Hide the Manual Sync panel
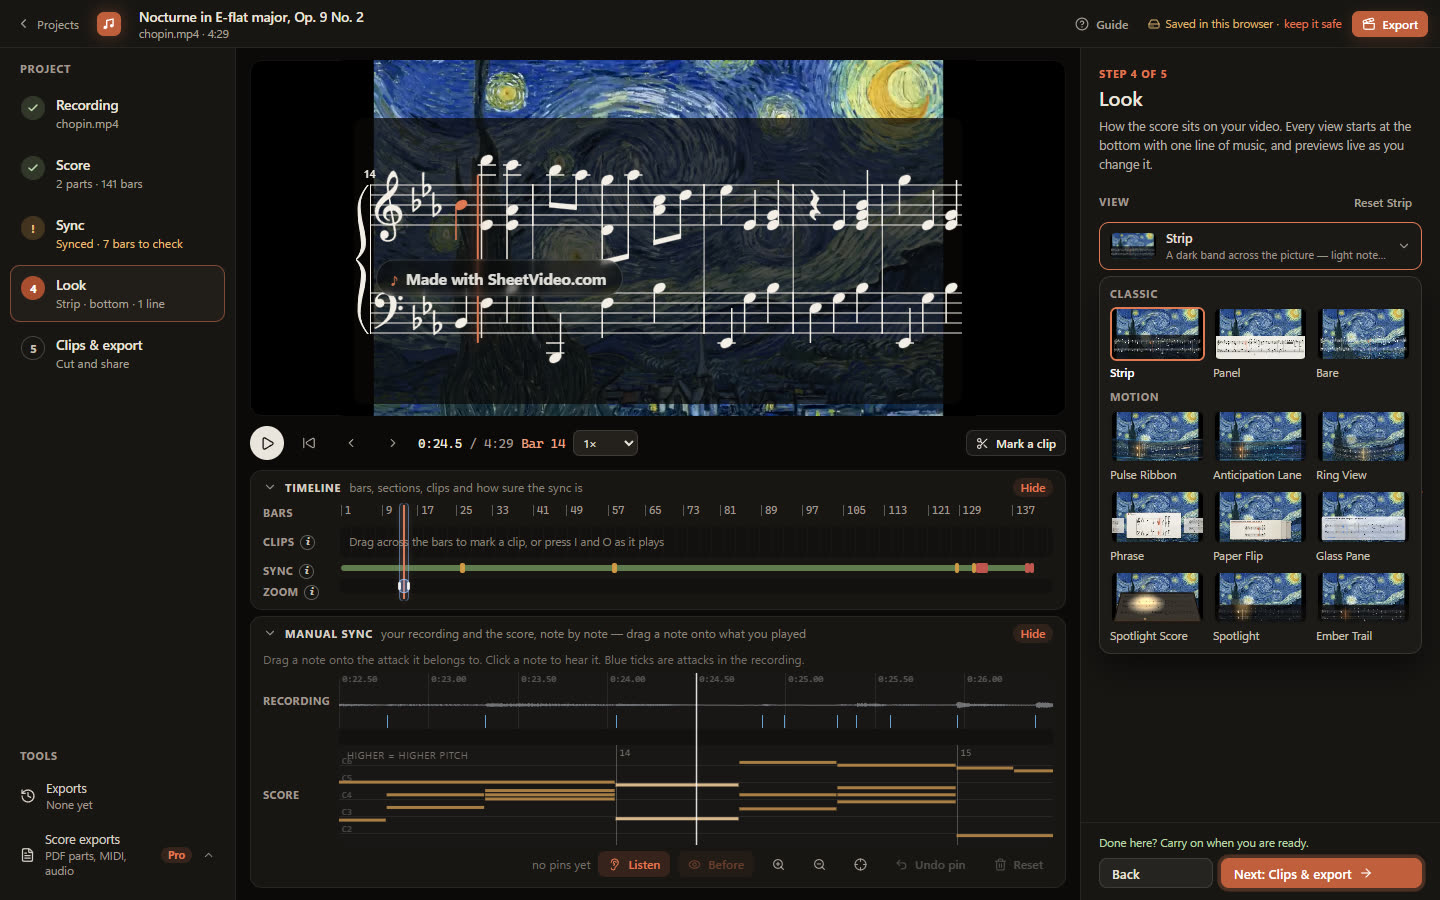The width and height of the screenshot is (1440, 900). (x=1033, y=634)
